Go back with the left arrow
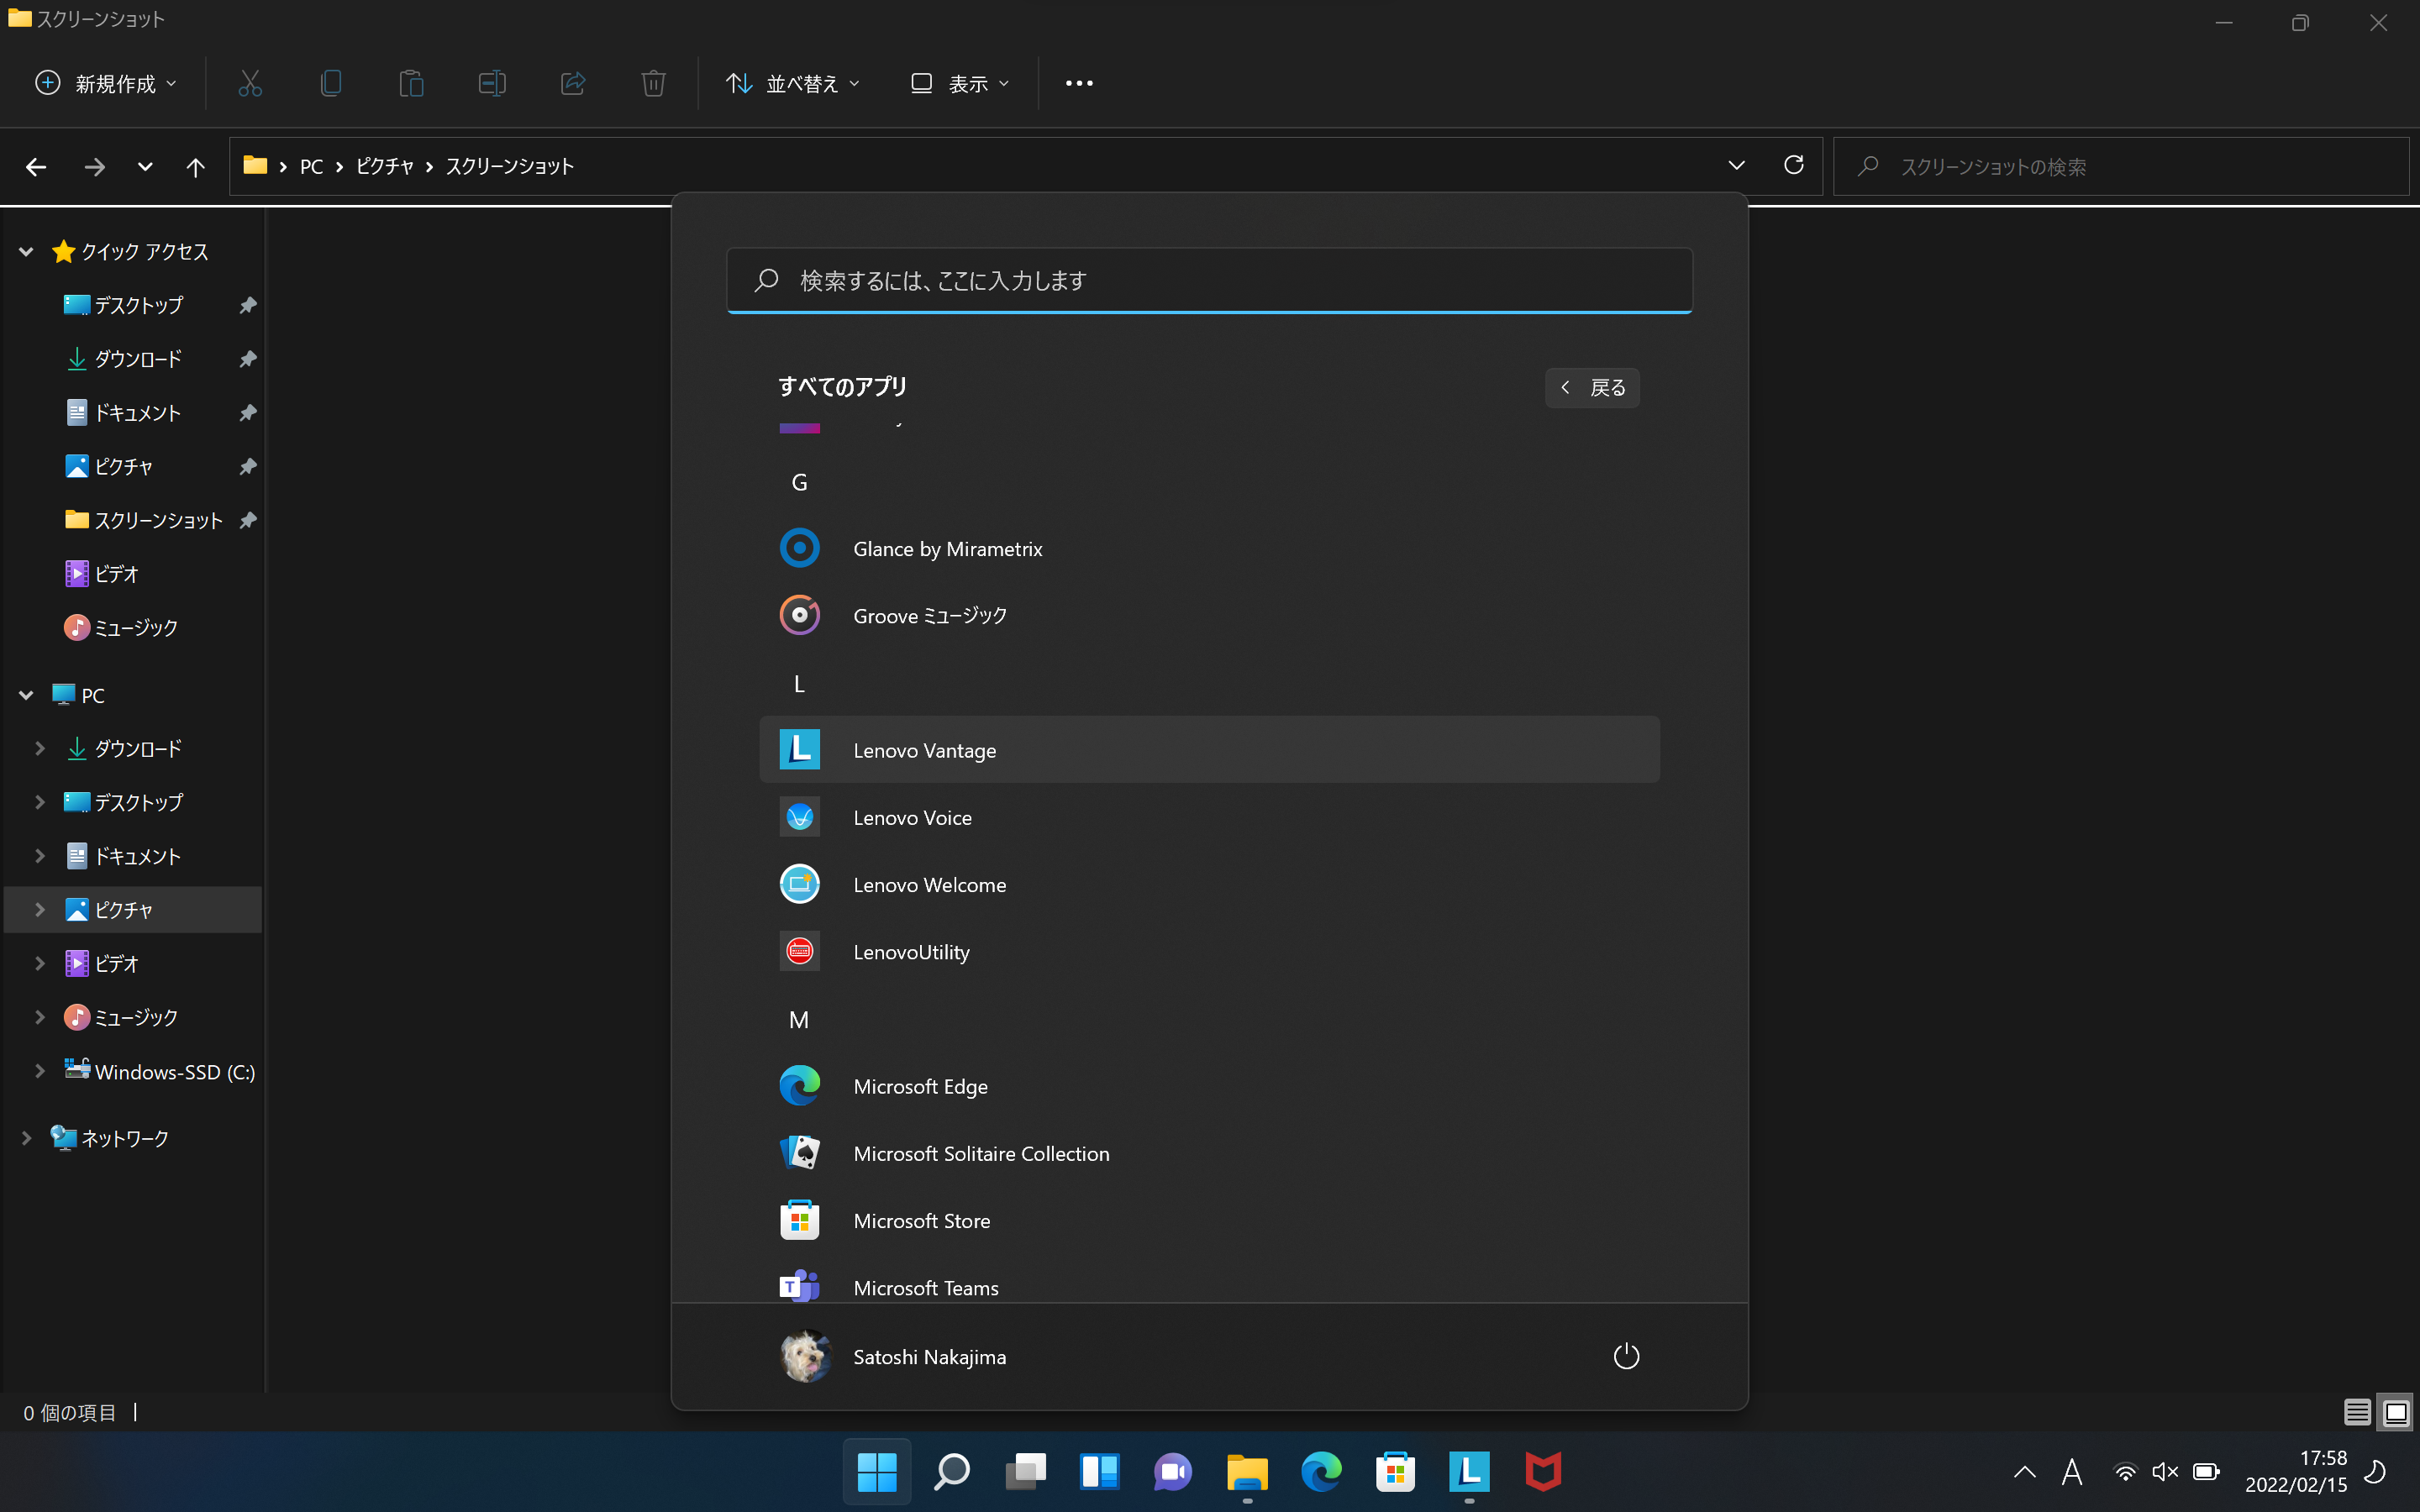Viewport: 2420px width, 1512px height. 36,167
